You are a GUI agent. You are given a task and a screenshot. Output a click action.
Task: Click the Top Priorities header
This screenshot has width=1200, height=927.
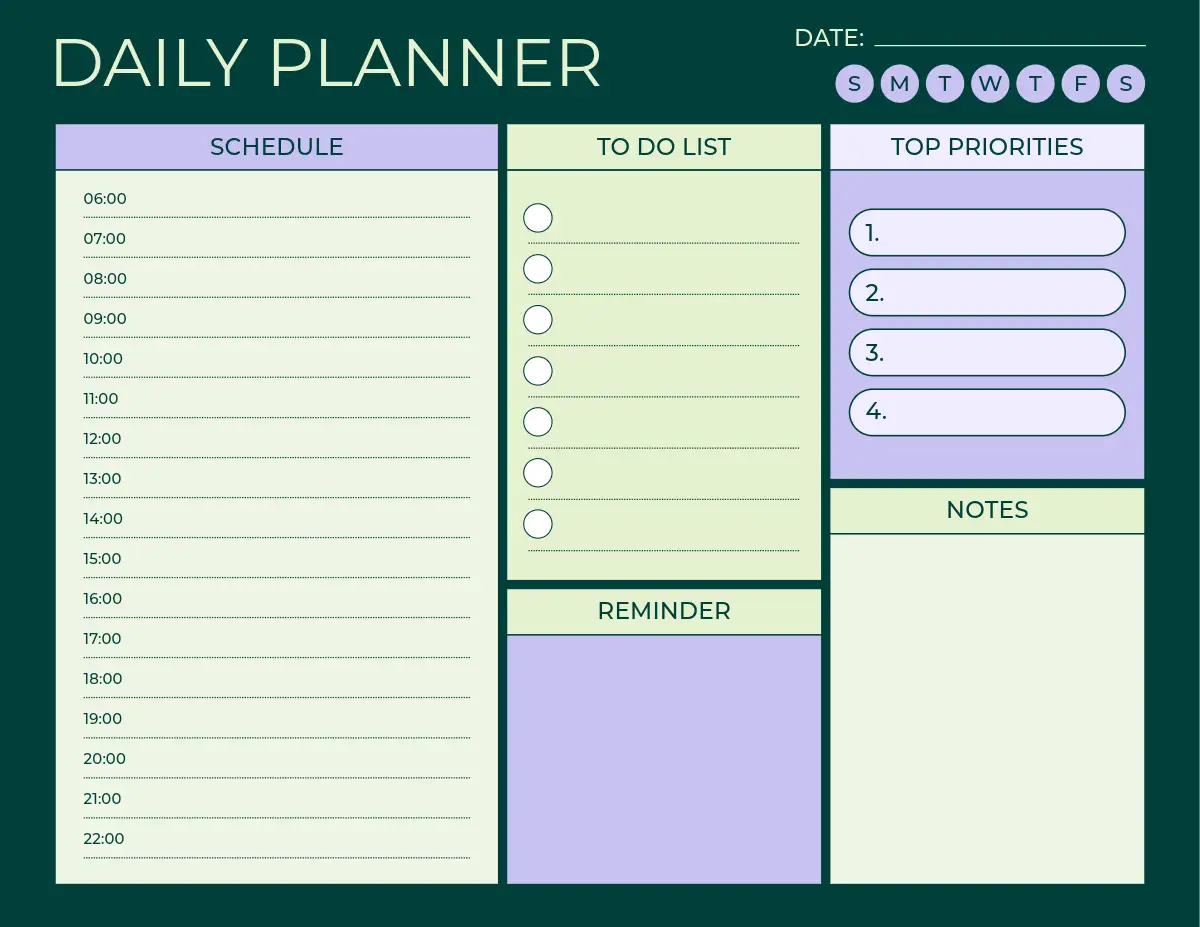pos(987,147)
